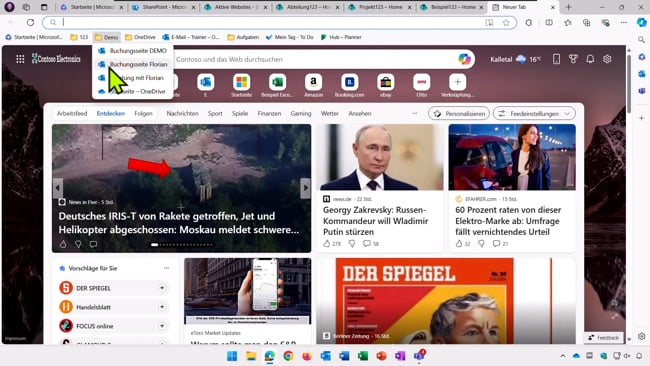Open Teams from the Edge sidebar
Image resolution: width=650 pixels, height=366 pixels.
coord(642,90)
